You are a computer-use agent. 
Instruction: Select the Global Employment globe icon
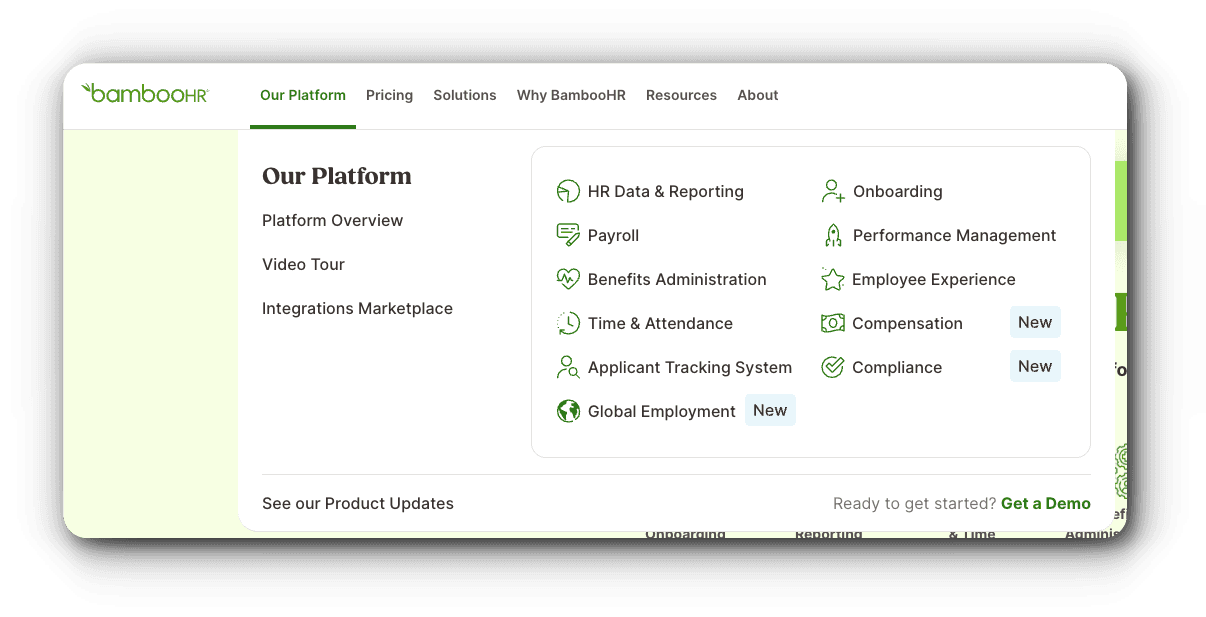click(568, 410)
